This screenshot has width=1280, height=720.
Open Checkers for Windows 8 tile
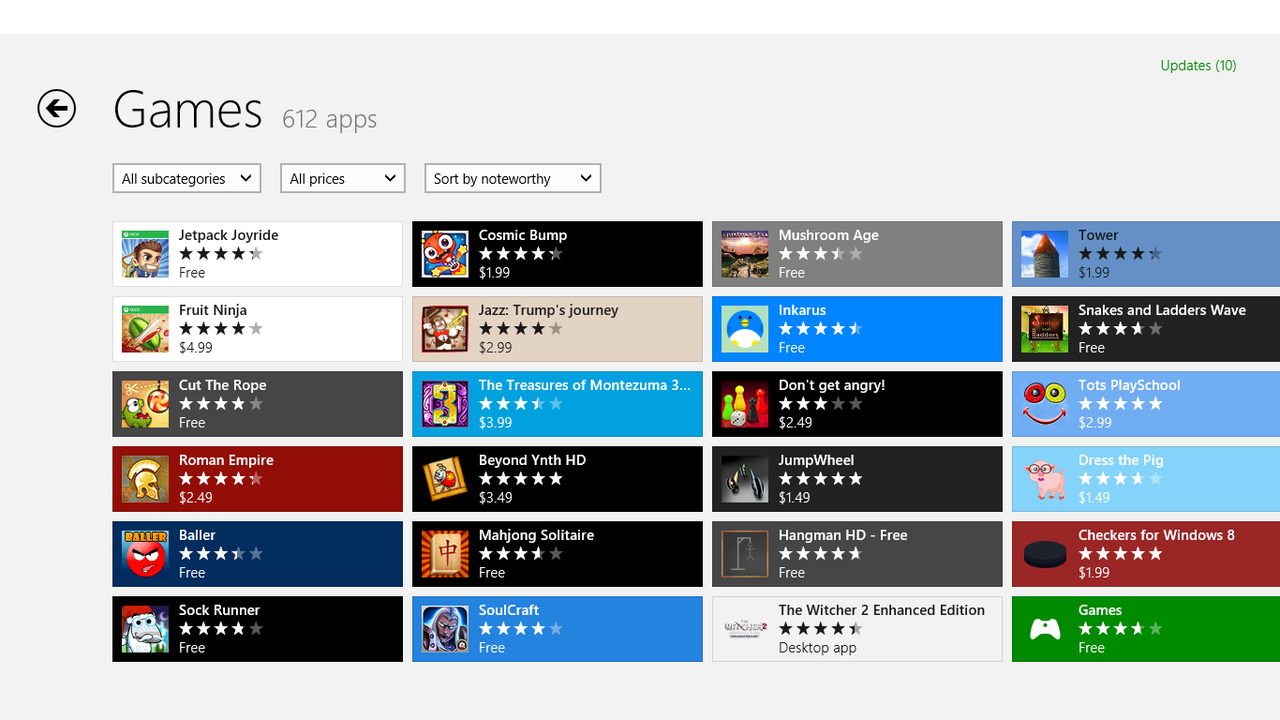[x=1146, y=554]
